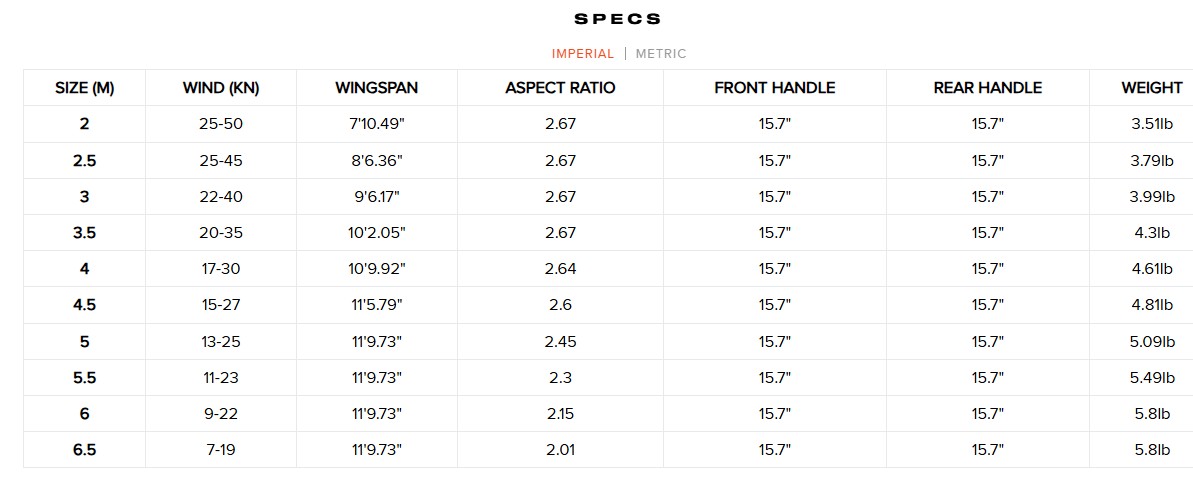Click the WEIGHT column header

point(1152,88)
